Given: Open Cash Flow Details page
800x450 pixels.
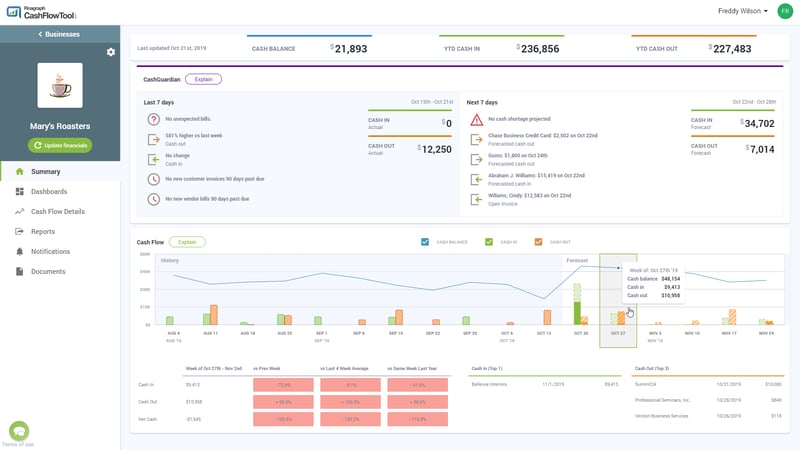Looking at the screenshot, I should coord(60,211).
